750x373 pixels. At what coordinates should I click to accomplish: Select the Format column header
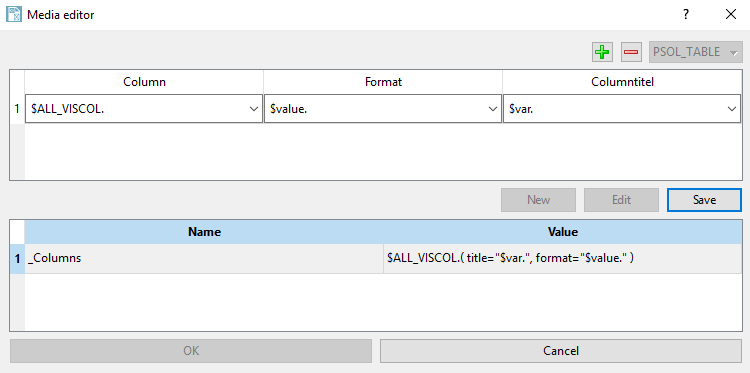point(383,82)
